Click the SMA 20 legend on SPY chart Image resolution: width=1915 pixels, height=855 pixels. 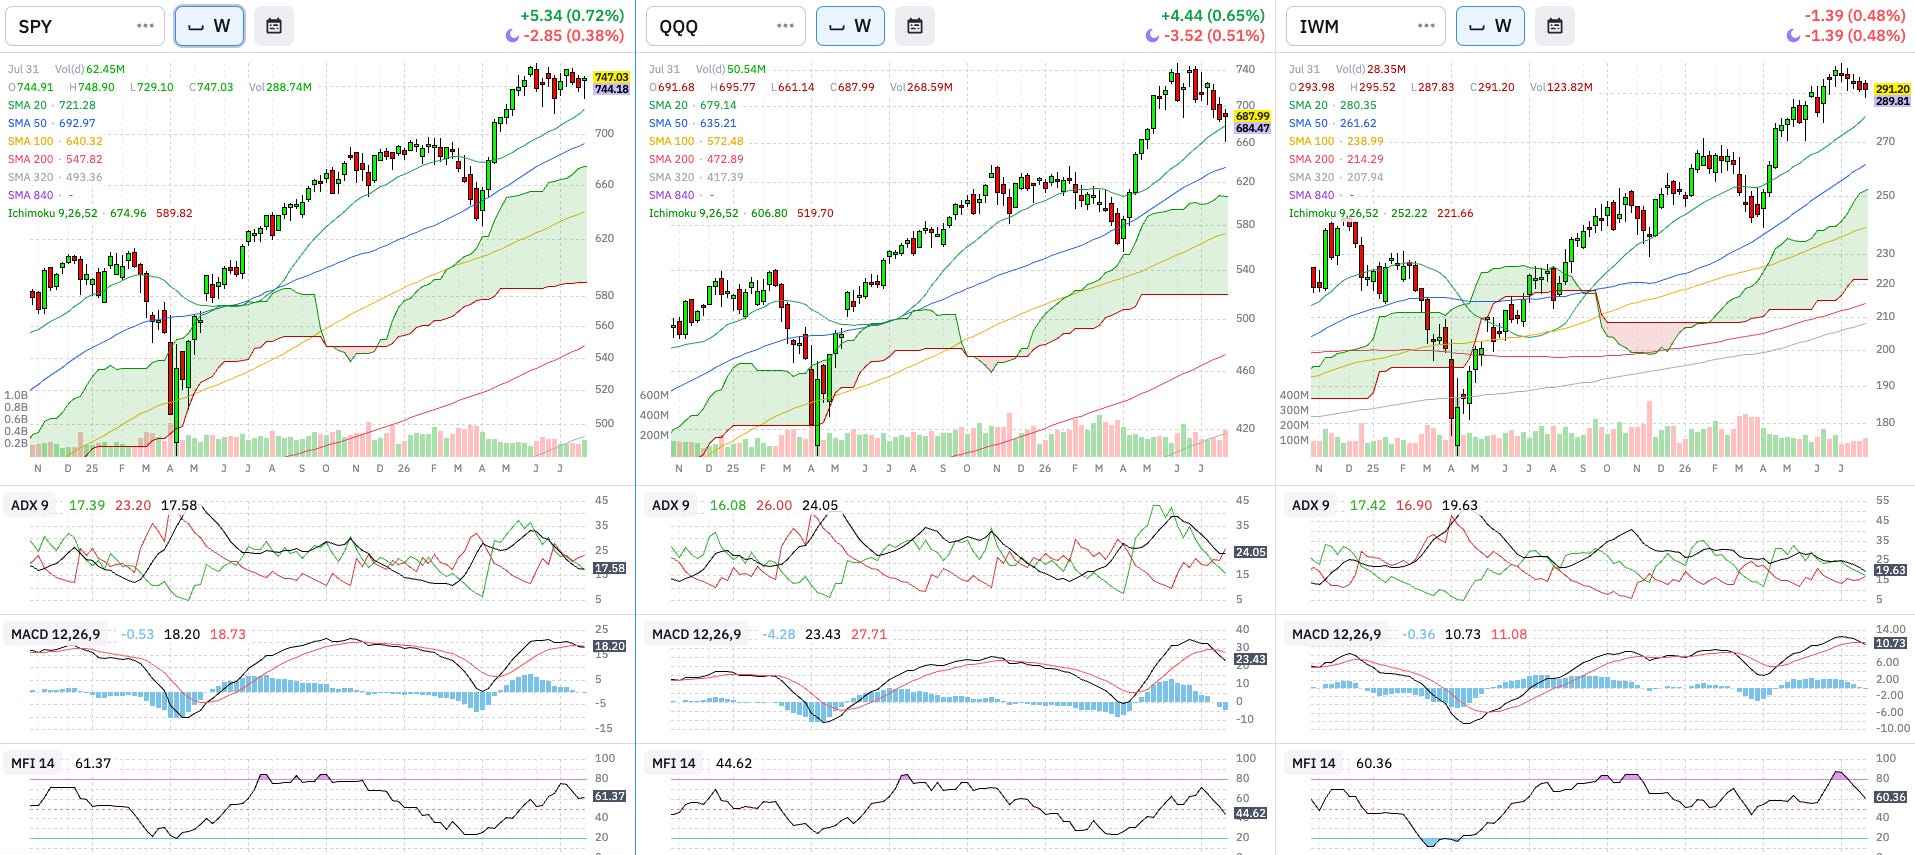pyautogui.click(x=52, y=105)
